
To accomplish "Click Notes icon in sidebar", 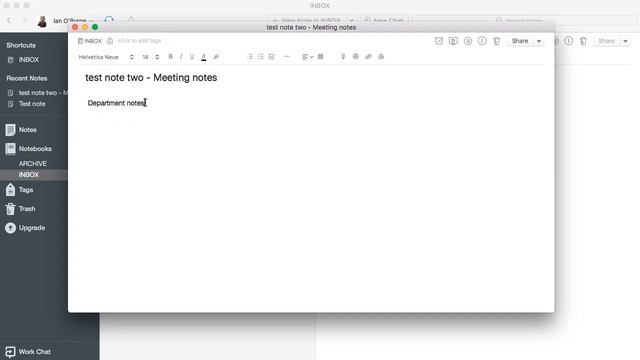I will tap(11, 130).
